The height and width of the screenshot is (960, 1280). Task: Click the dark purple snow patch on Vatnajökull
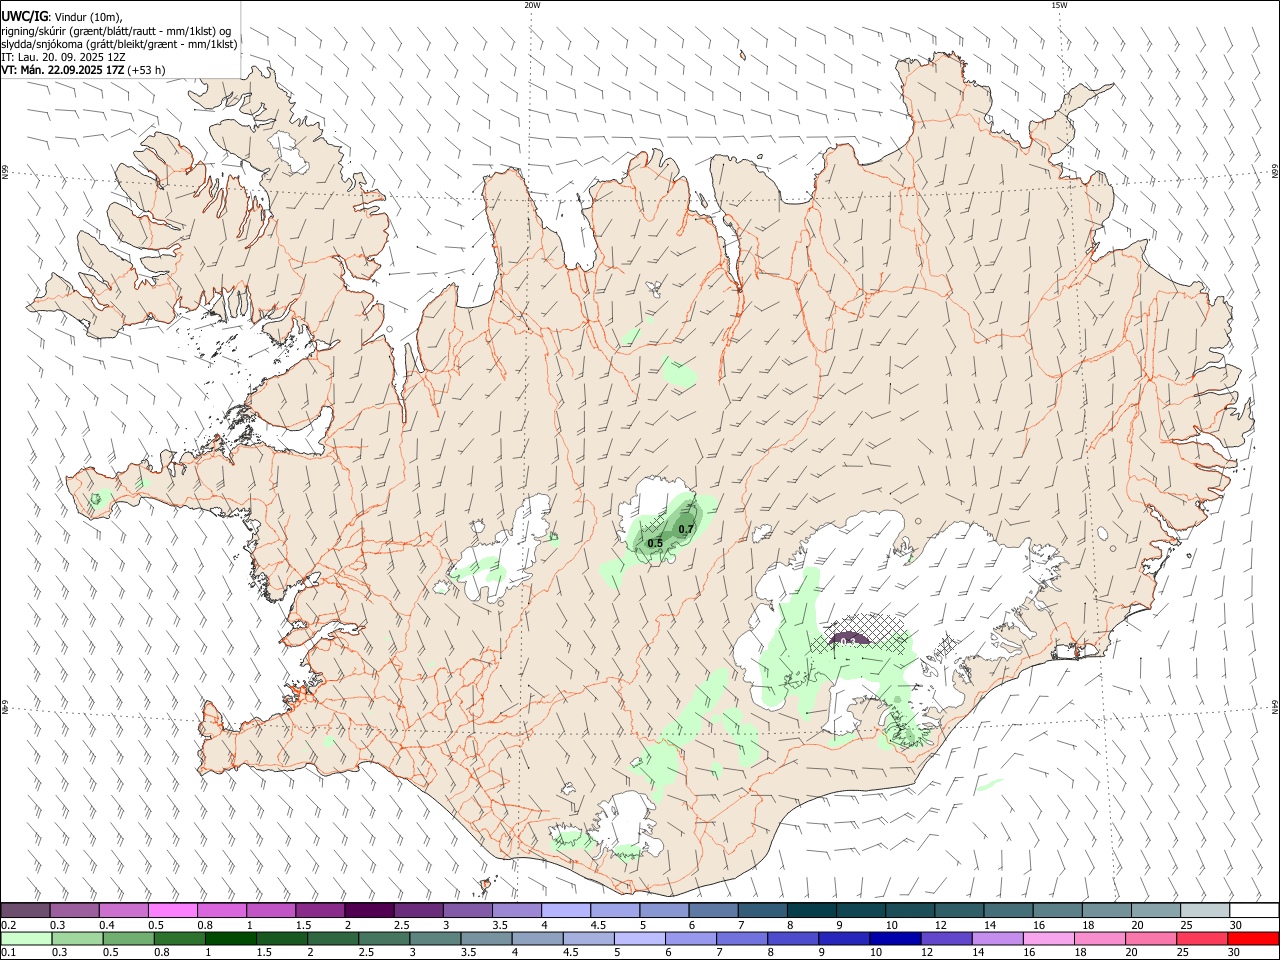(x=851, y=638)
